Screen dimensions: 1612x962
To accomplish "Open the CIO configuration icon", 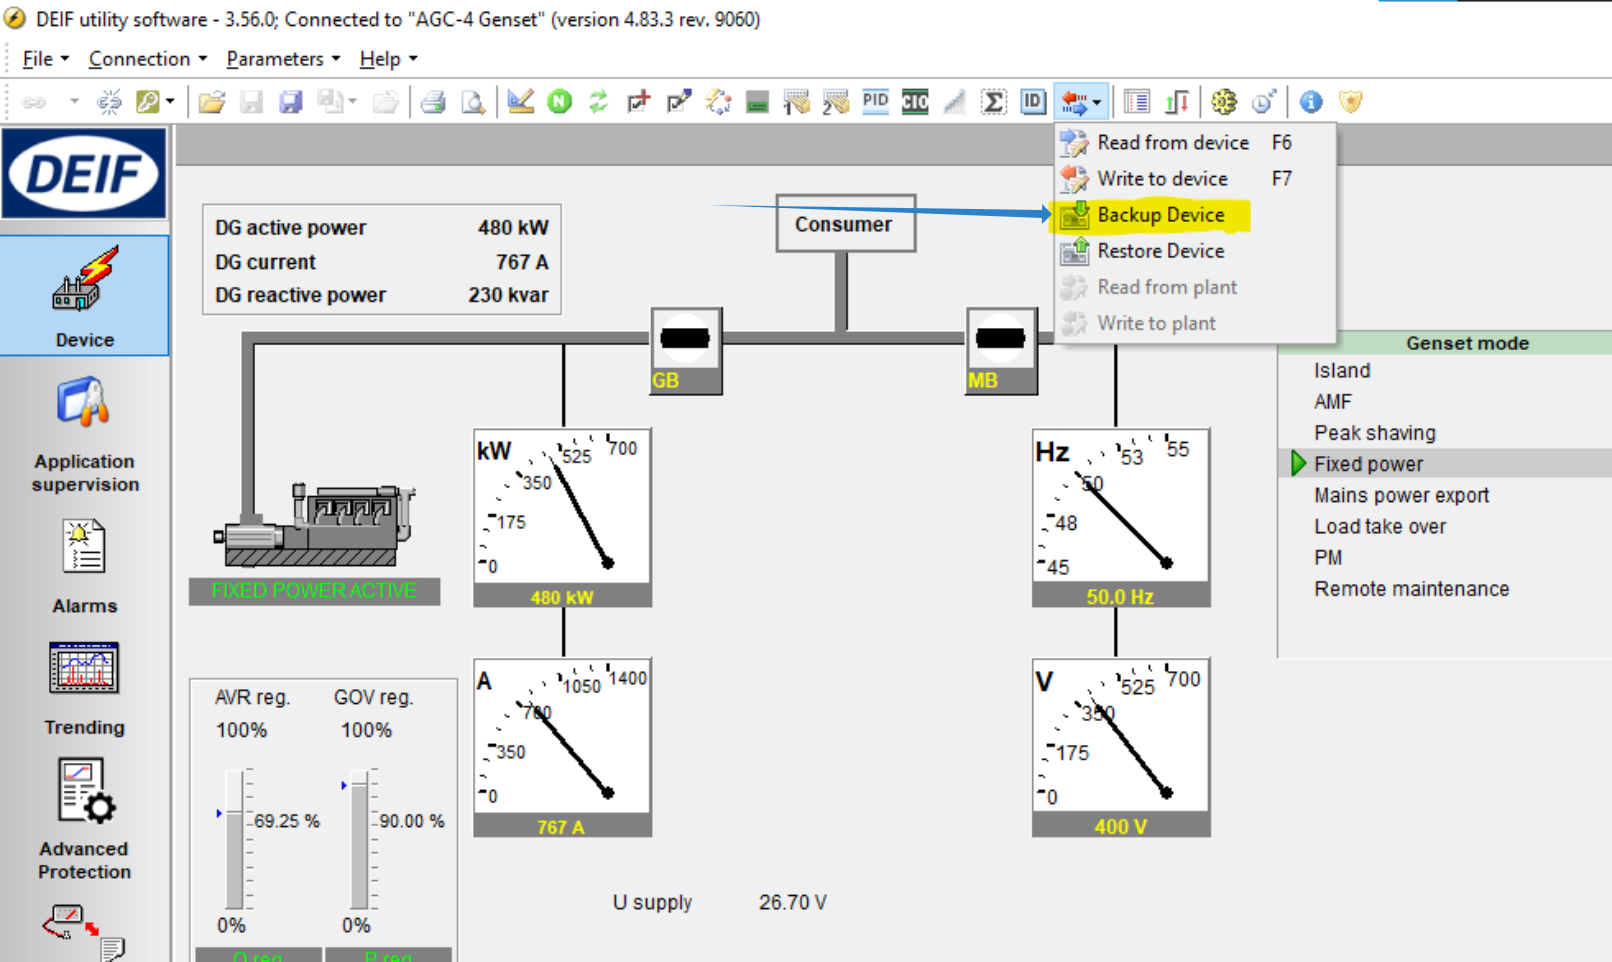I will pos(915,101).
